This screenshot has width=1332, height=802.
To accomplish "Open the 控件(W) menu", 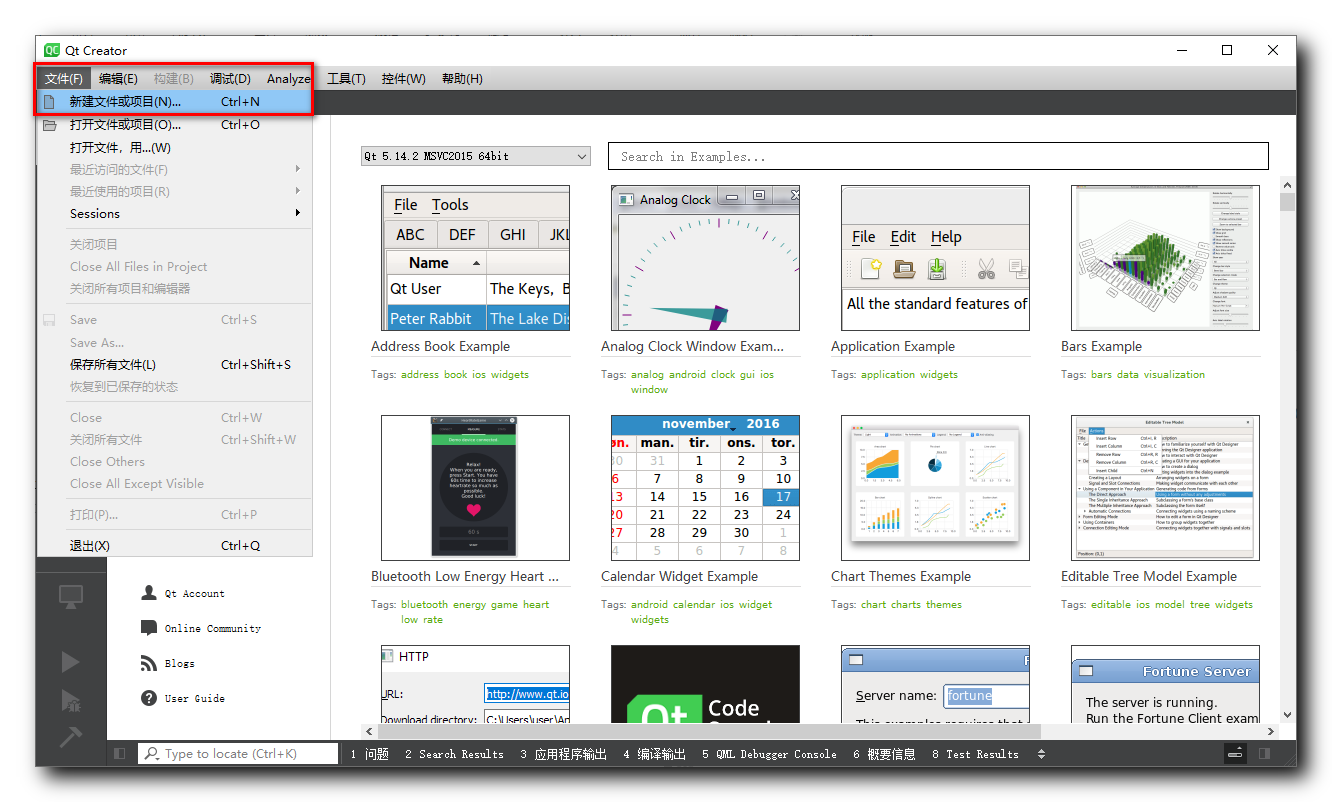I will click(403, 79).
